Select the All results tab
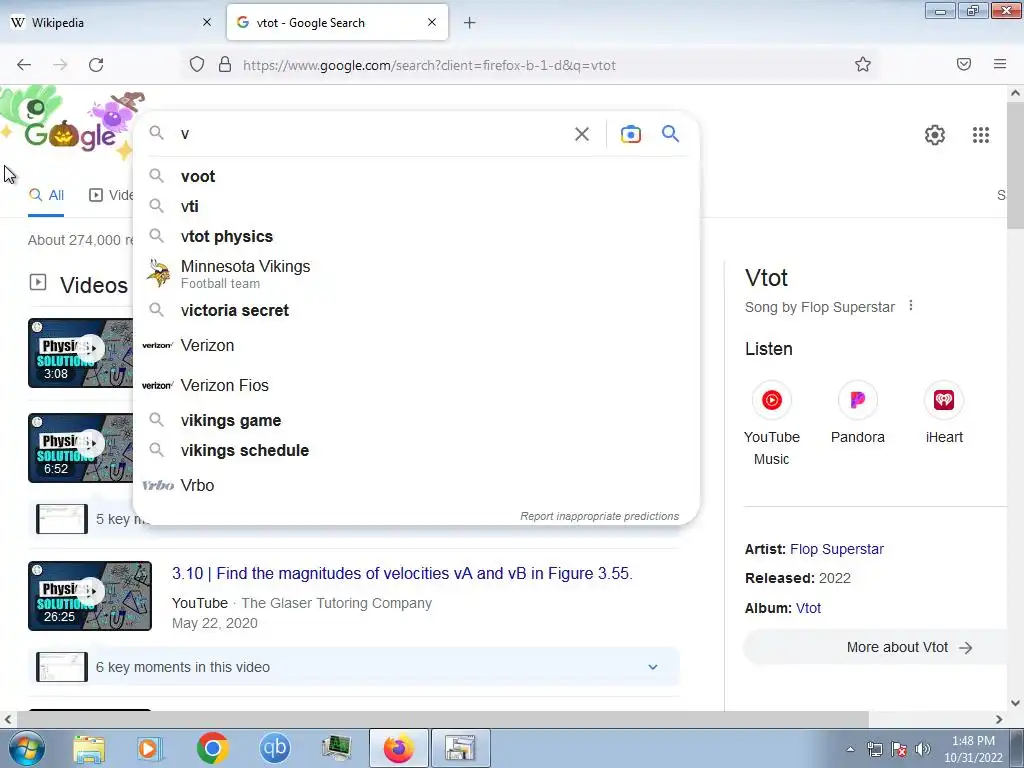 point(46,195)
